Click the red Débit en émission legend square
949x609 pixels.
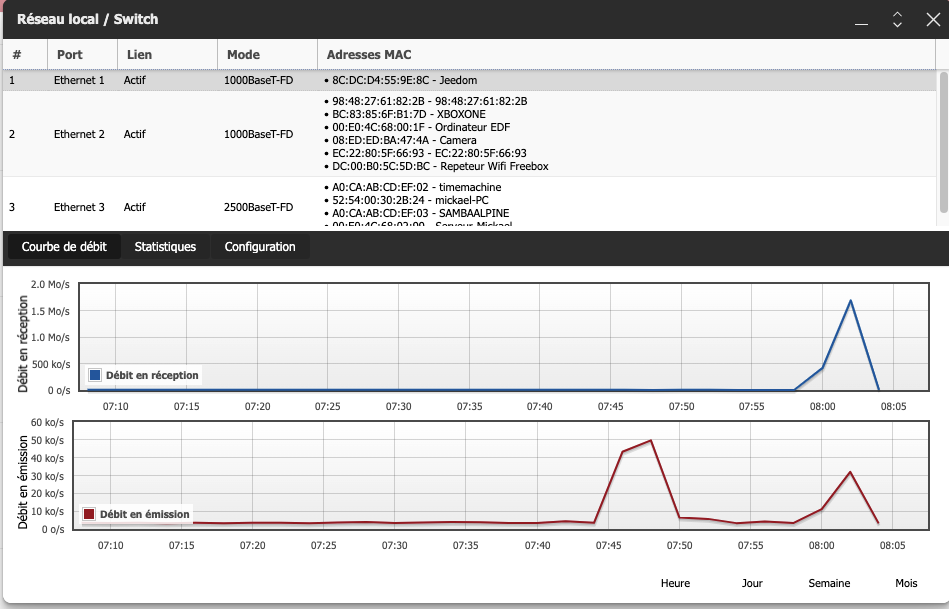(89, 514)
